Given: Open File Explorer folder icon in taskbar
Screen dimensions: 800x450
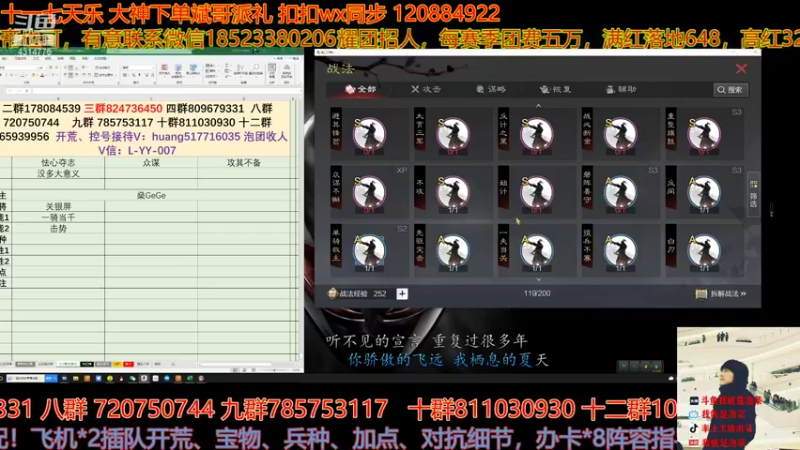Looking at the screenshot, I should (76, 379).
